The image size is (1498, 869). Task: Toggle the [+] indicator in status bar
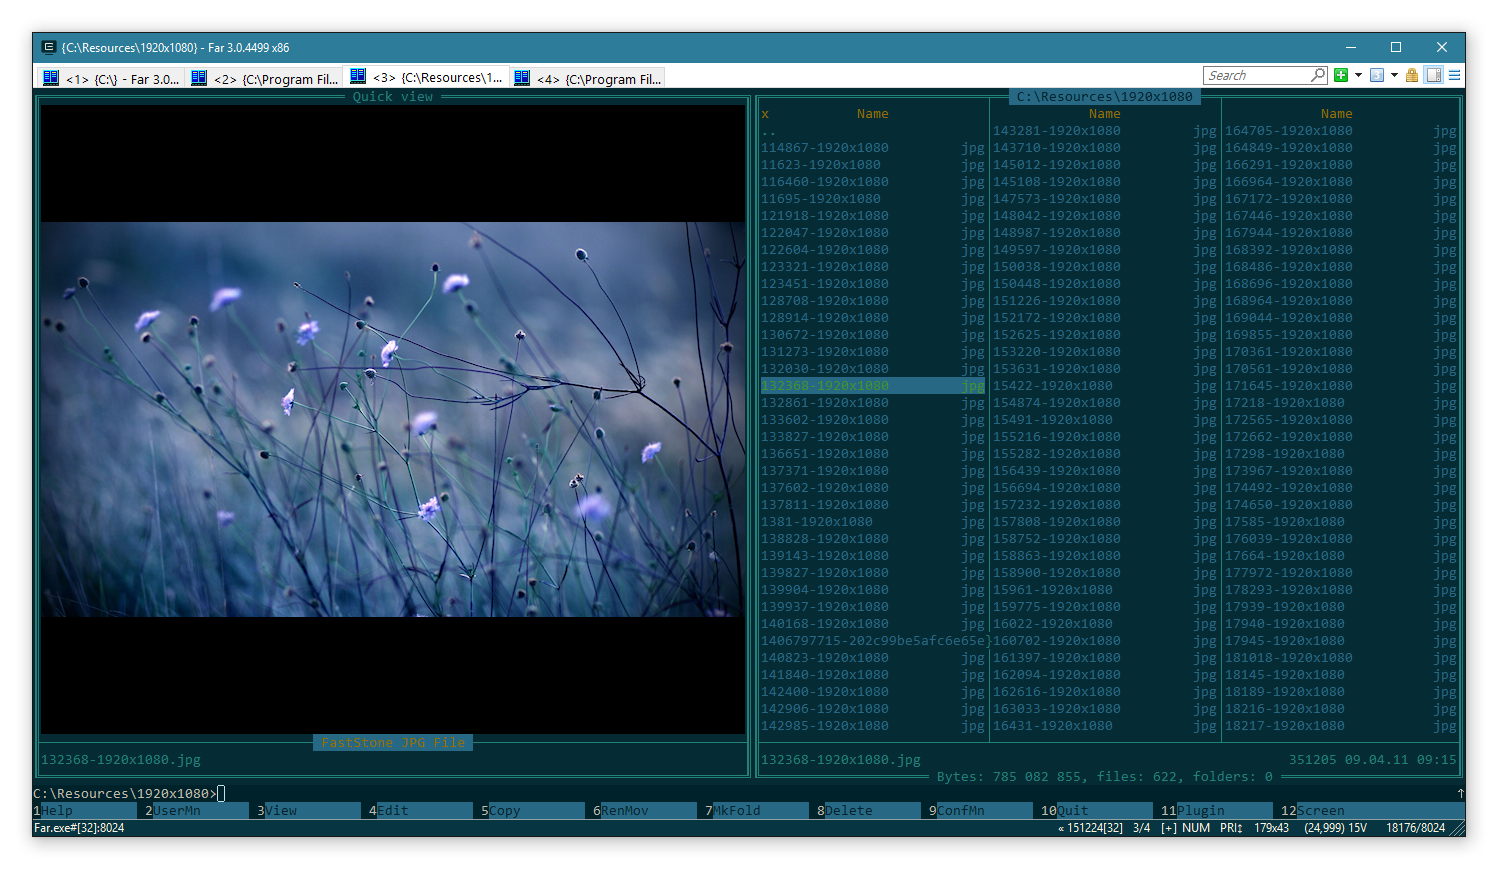(x=1168, y=828)
